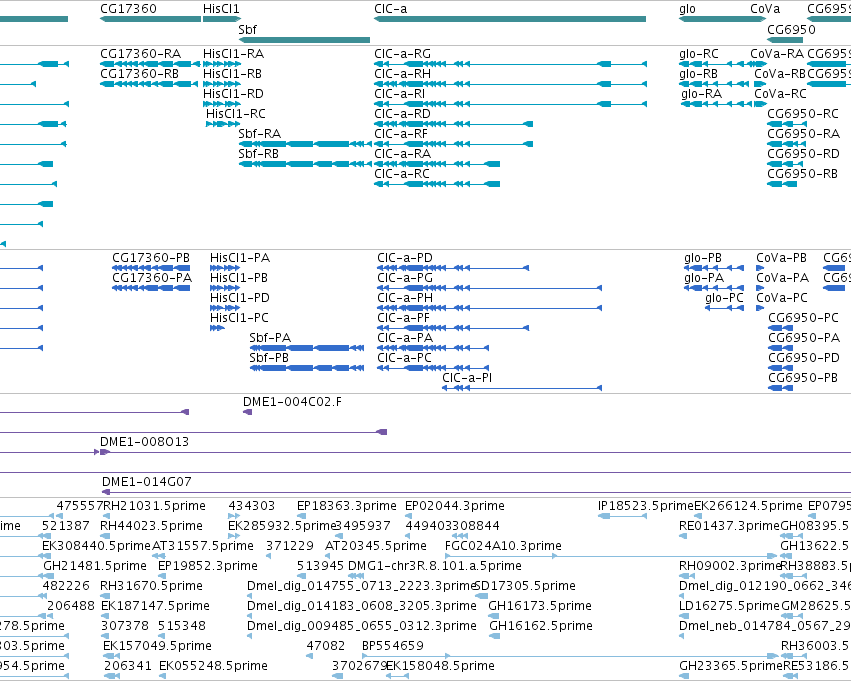The height and width of the screenshot is (681, 851).
Task: Click the CG17360 gene-level label
Action: [x=128, y=9]
